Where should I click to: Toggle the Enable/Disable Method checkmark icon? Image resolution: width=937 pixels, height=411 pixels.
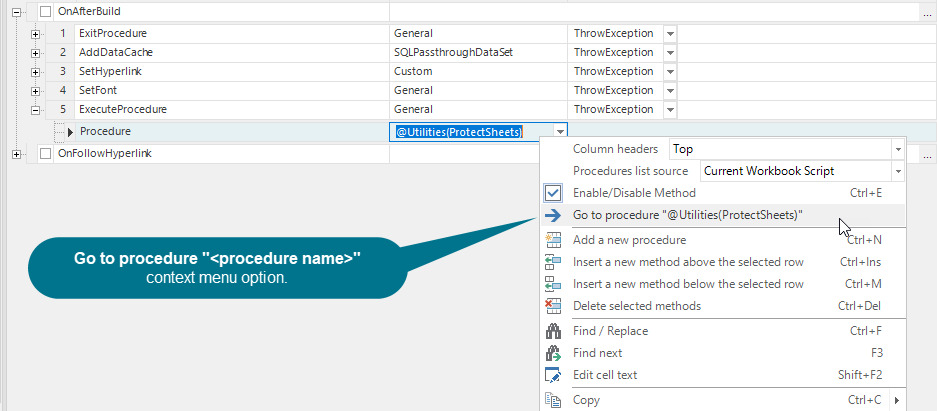pos(553,193)
